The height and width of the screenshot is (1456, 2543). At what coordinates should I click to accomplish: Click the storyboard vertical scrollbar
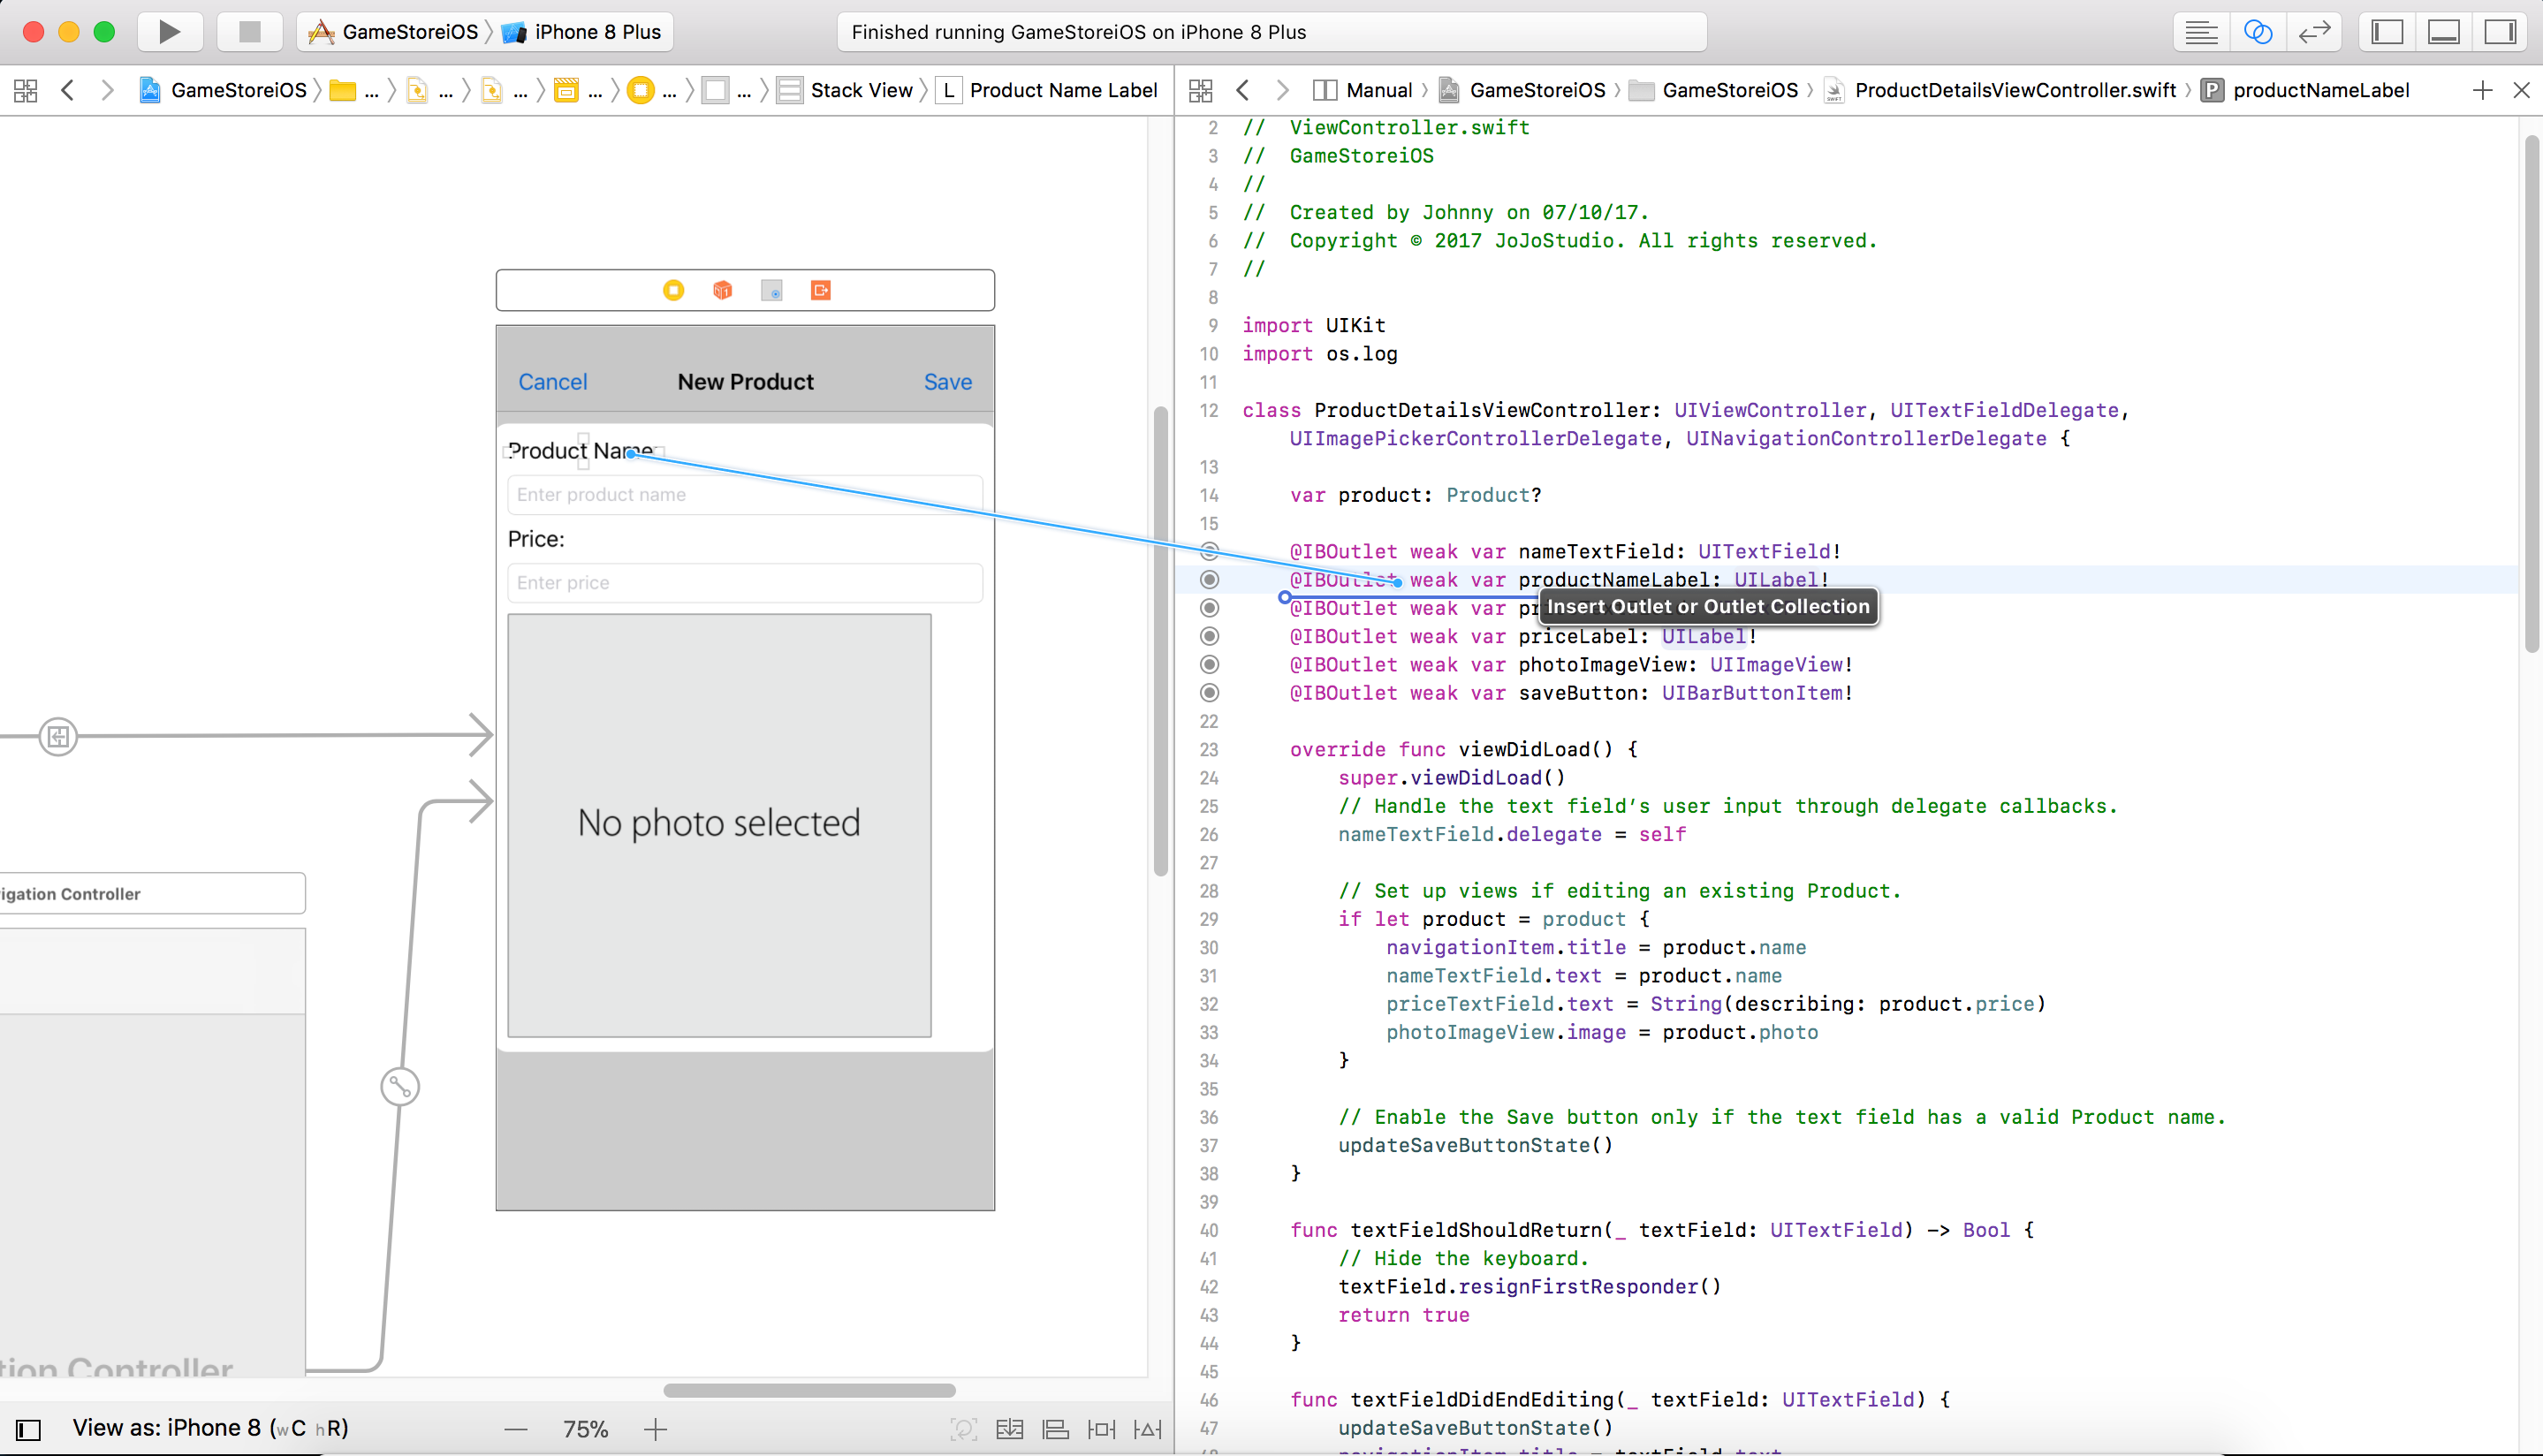pos(1160,641)
